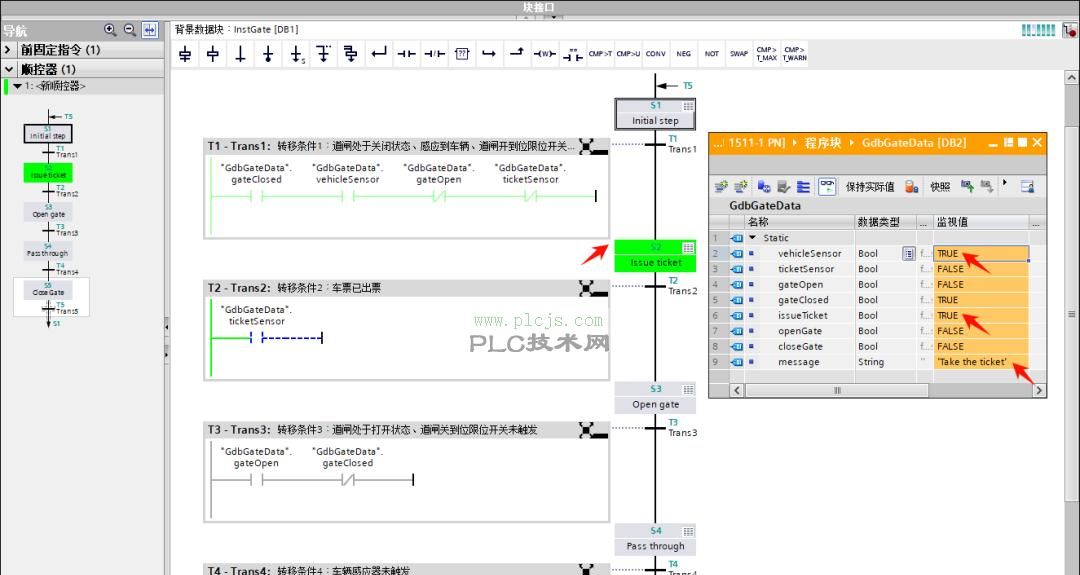
Task: Insert transition element from toolbar
Action: 240,54
